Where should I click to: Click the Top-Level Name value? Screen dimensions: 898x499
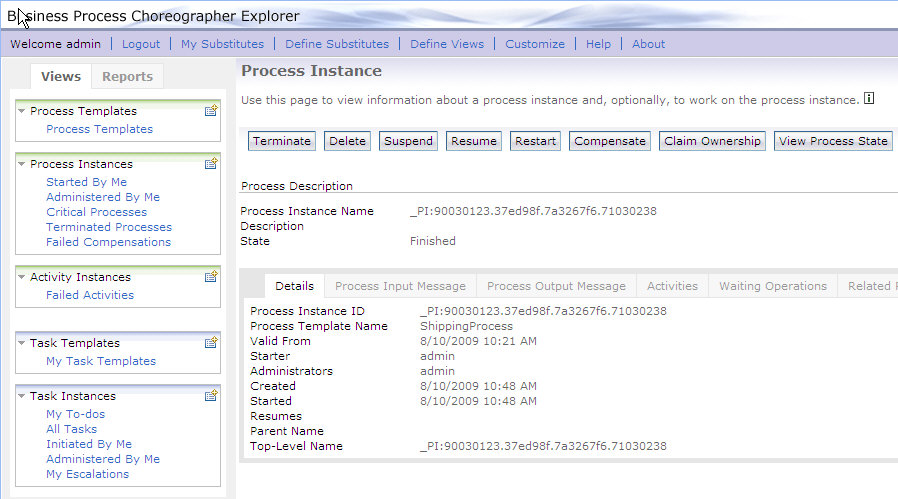point(543,446)
